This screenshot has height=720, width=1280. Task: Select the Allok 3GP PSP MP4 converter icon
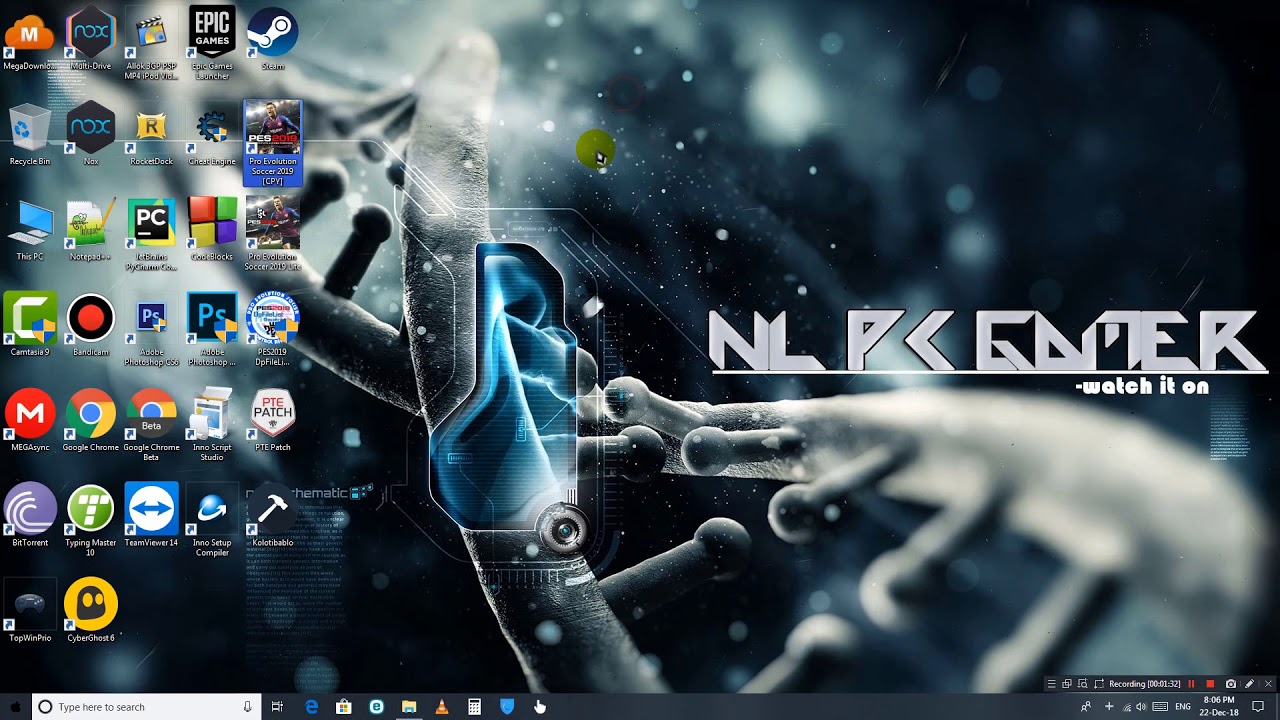coord(151,44)
